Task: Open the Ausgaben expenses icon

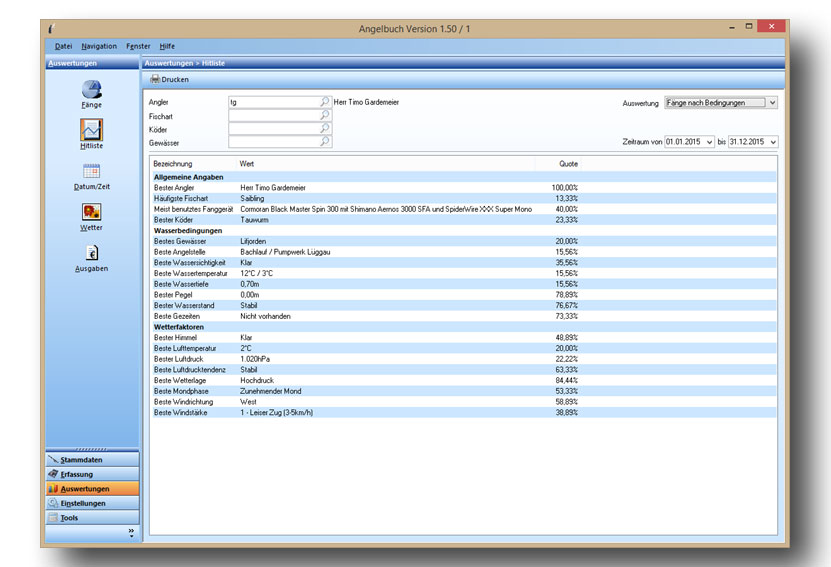Action: pyautogui.click(x=91, y=254)
